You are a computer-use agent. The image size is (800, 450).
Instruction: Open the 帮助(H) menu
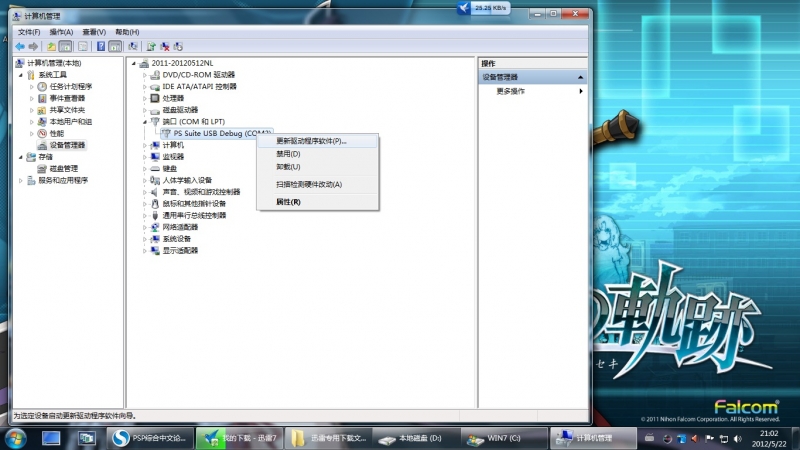point(127,32)
